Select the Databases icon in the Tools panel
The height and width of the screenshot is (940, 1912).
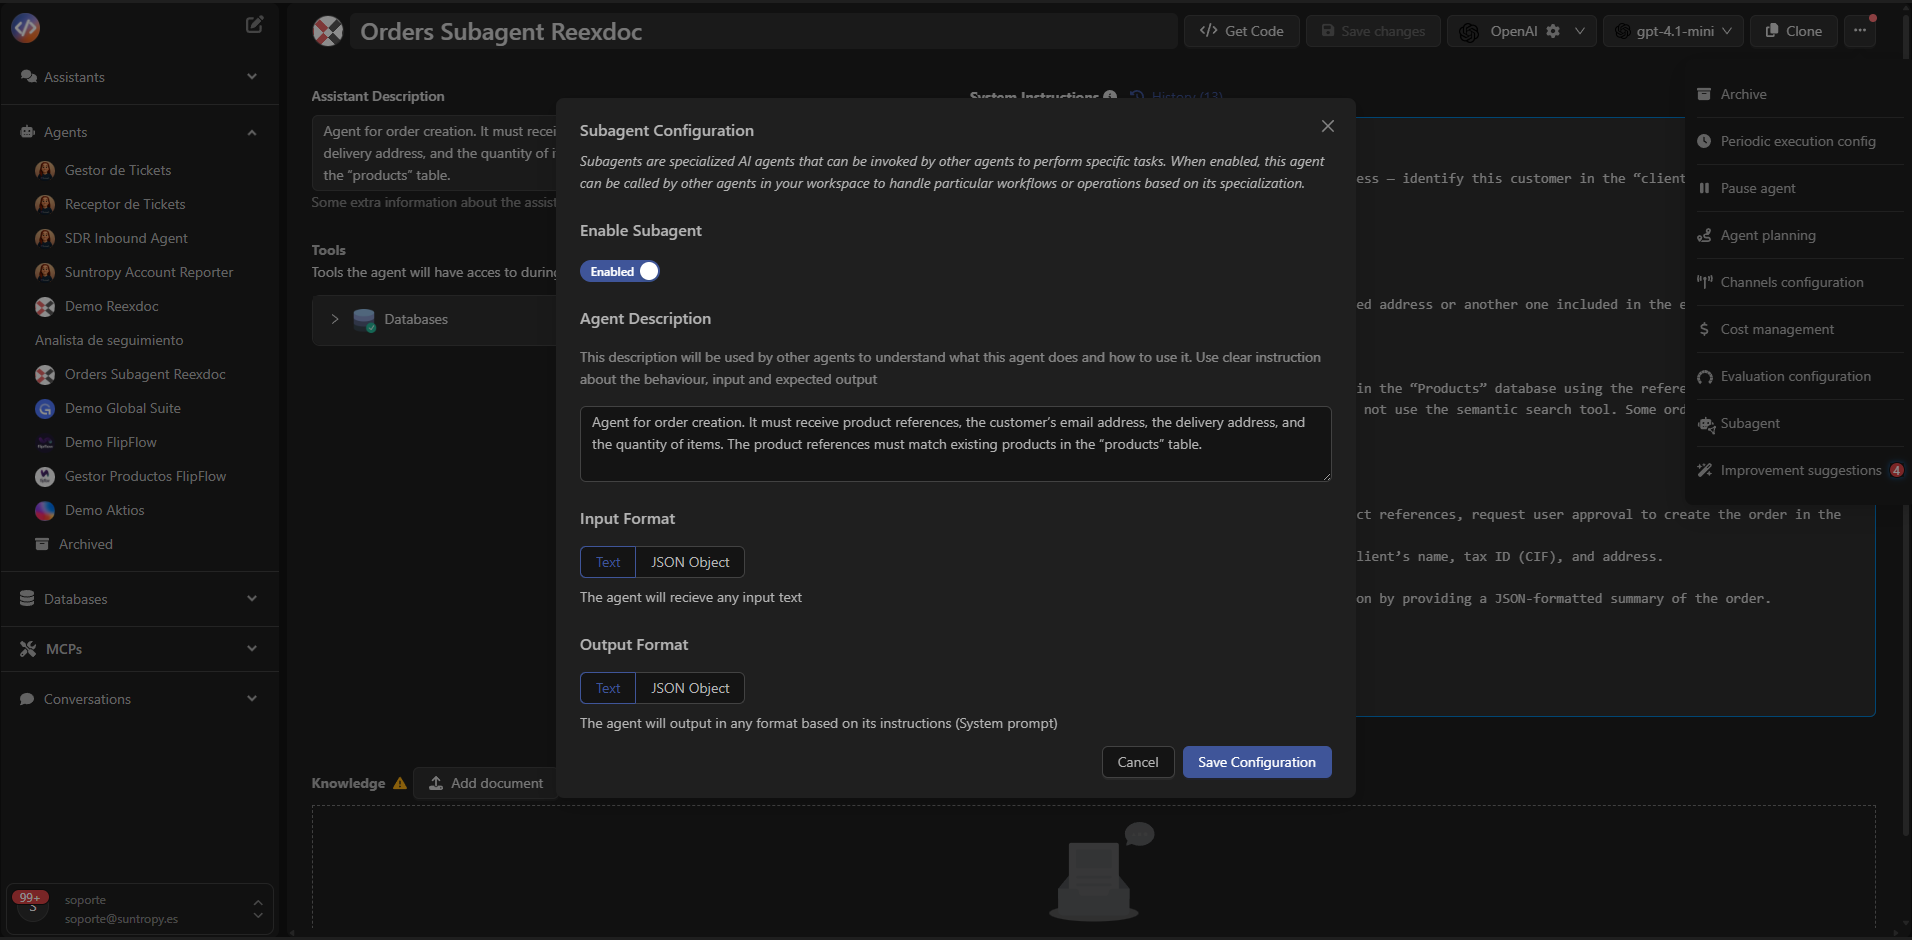(363, 320)
